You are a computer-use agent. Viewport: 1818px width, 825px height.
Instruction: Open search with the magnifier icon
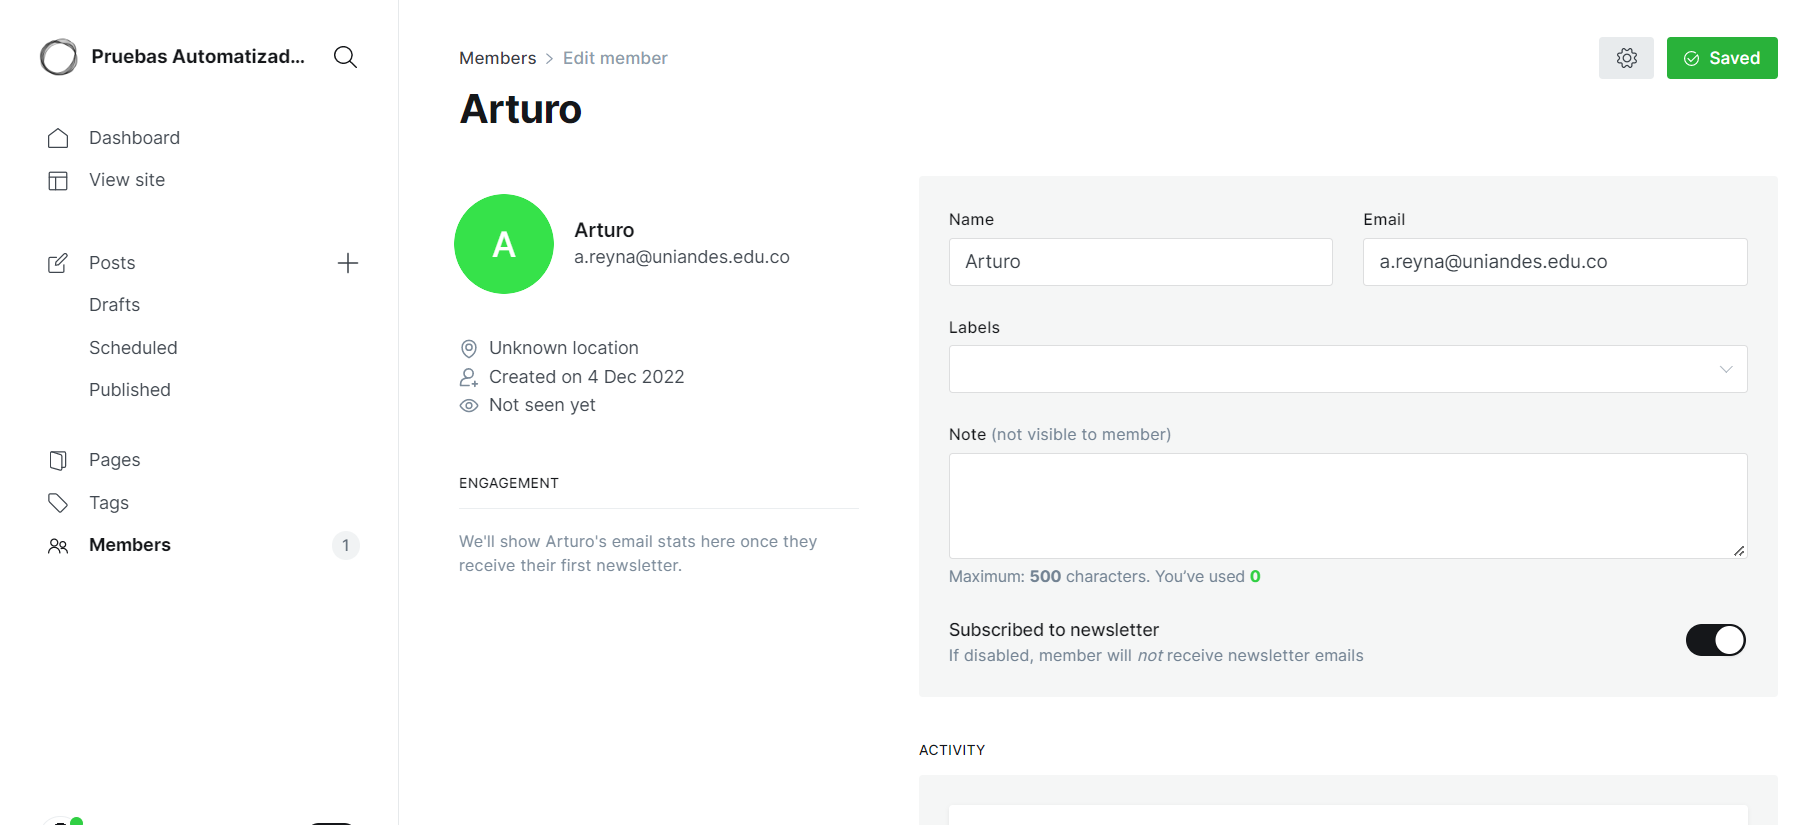345,57
